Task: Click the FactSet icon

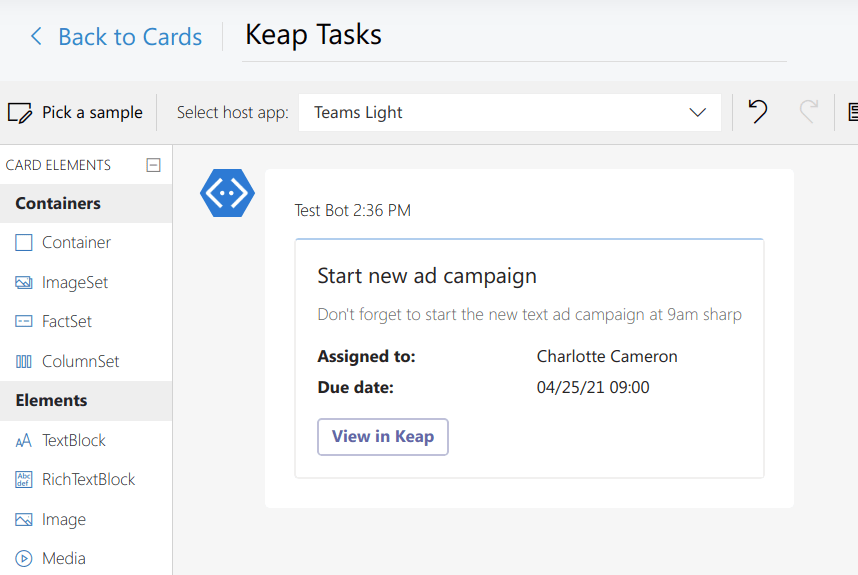Action: [x=24, y=321]
